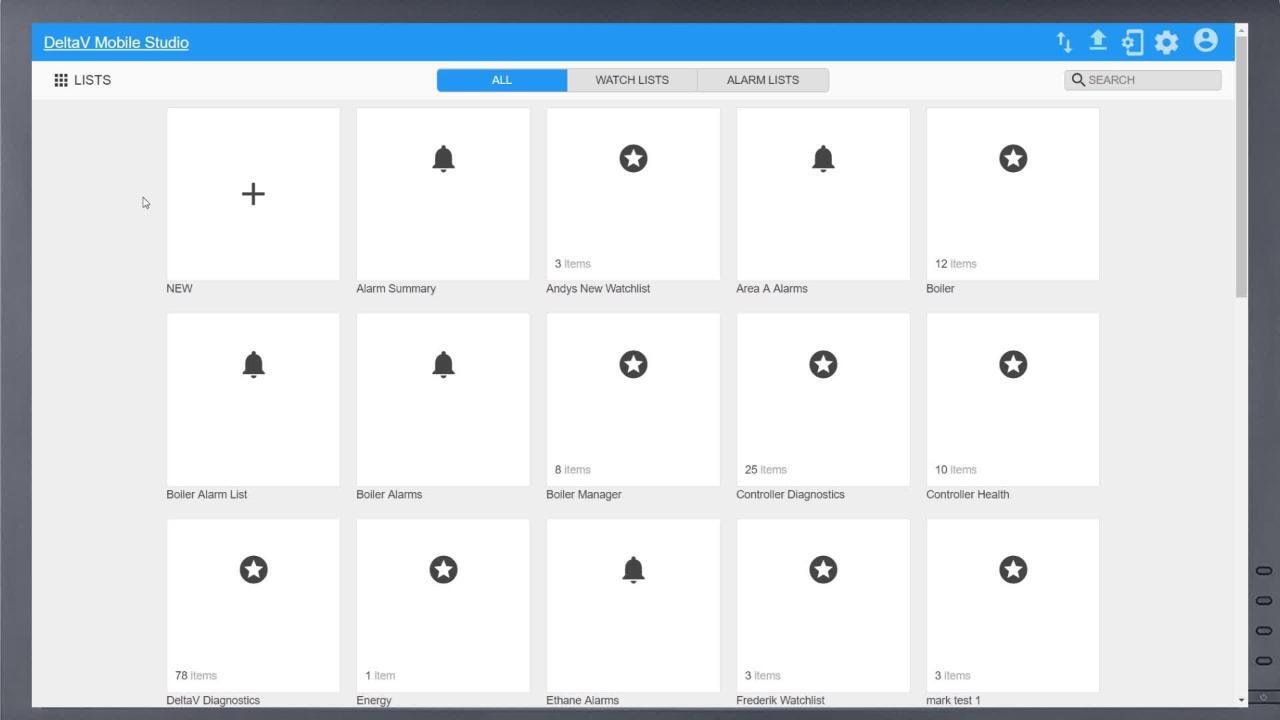Open the Controller Diagnostics list name
The image size is (1280, 720).
point(790,494)
